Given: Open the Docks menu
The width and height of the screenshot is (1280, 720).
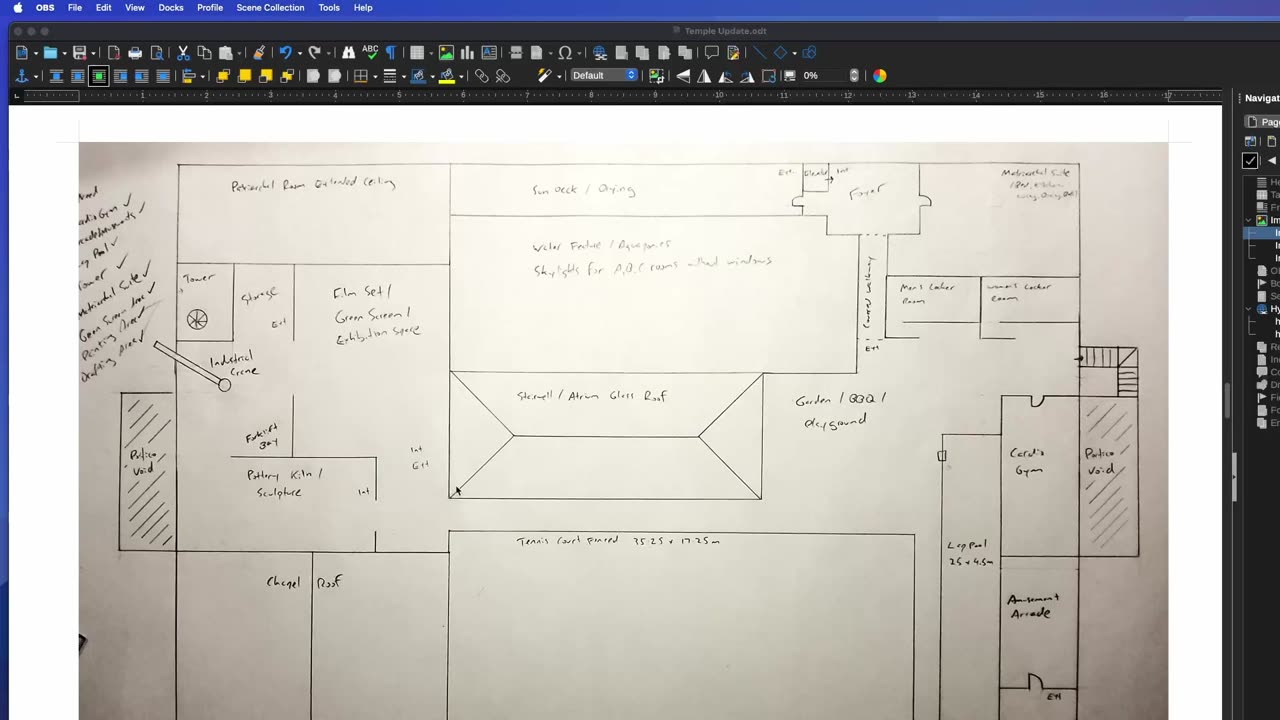Looking at the screenshot, I should click(x=171, y=7).
